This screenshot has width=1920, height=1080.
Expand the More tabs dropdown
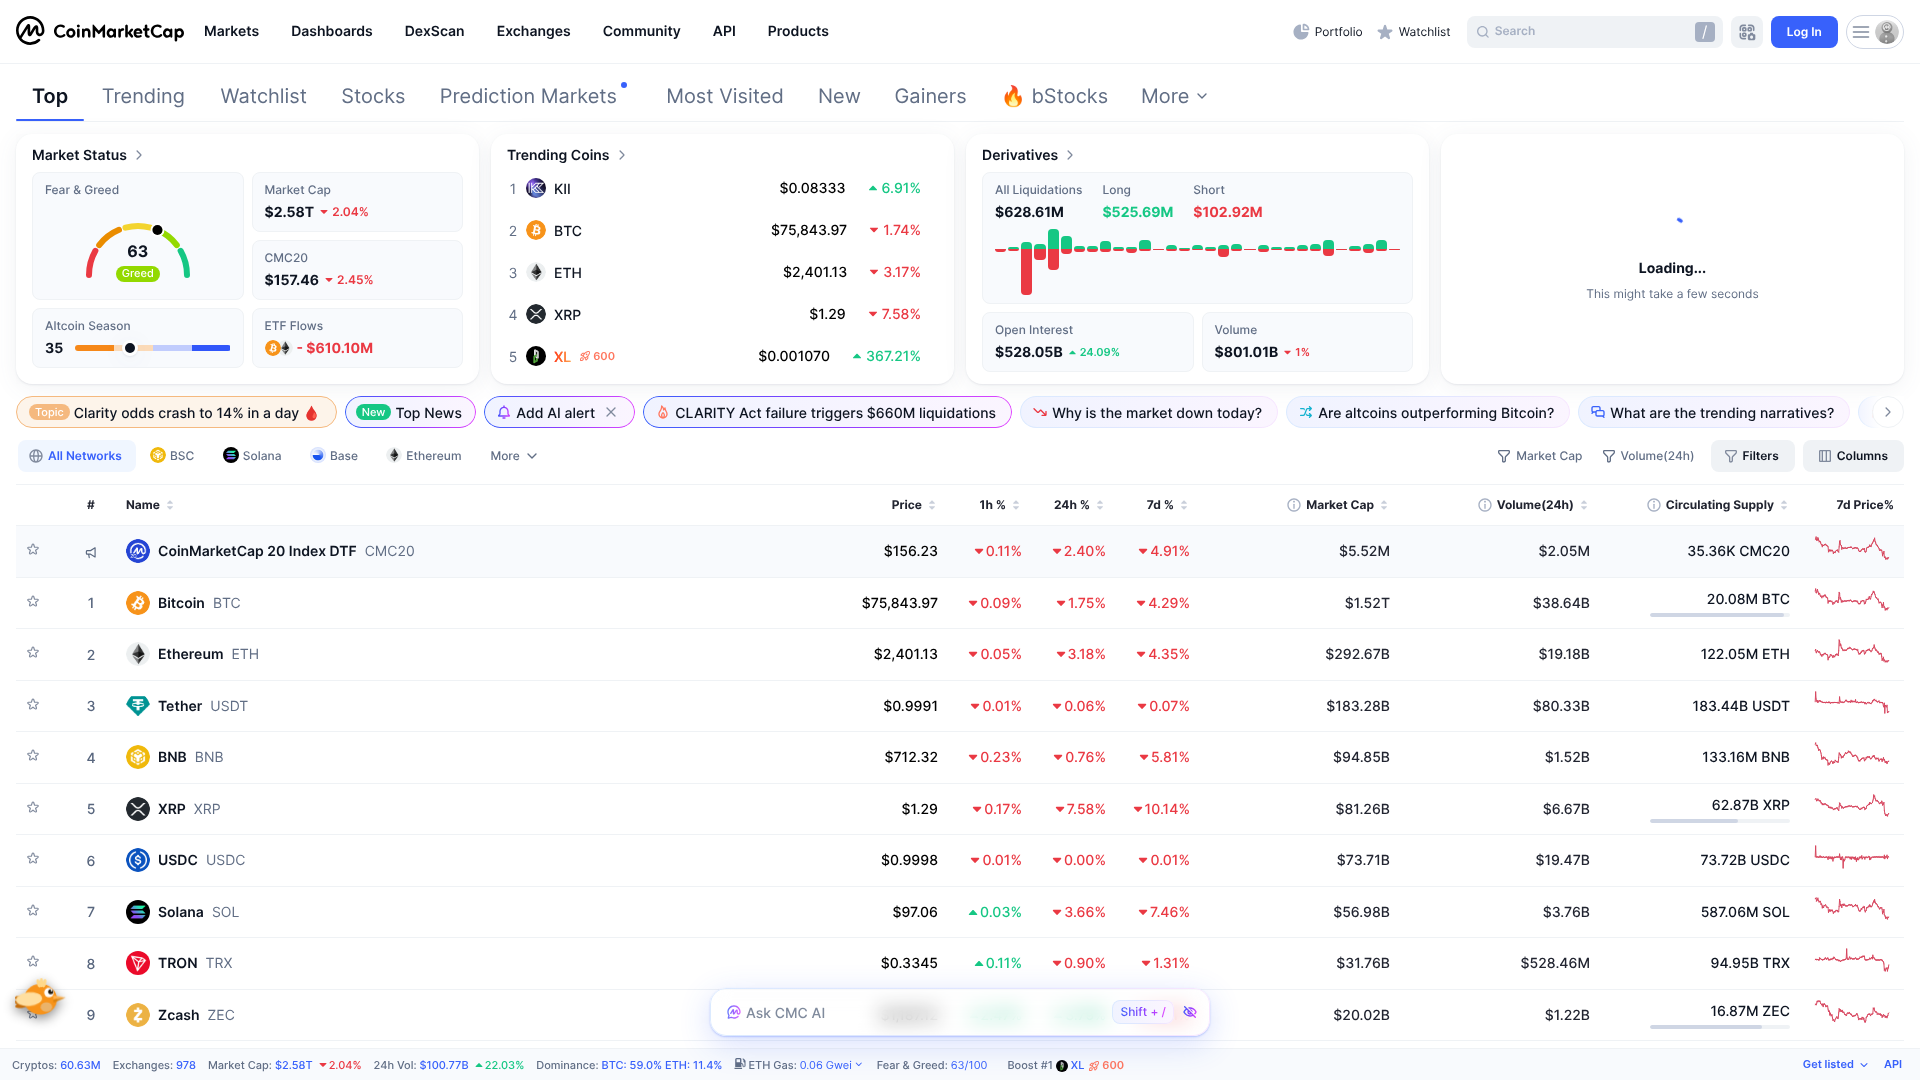pos(1174,96)
